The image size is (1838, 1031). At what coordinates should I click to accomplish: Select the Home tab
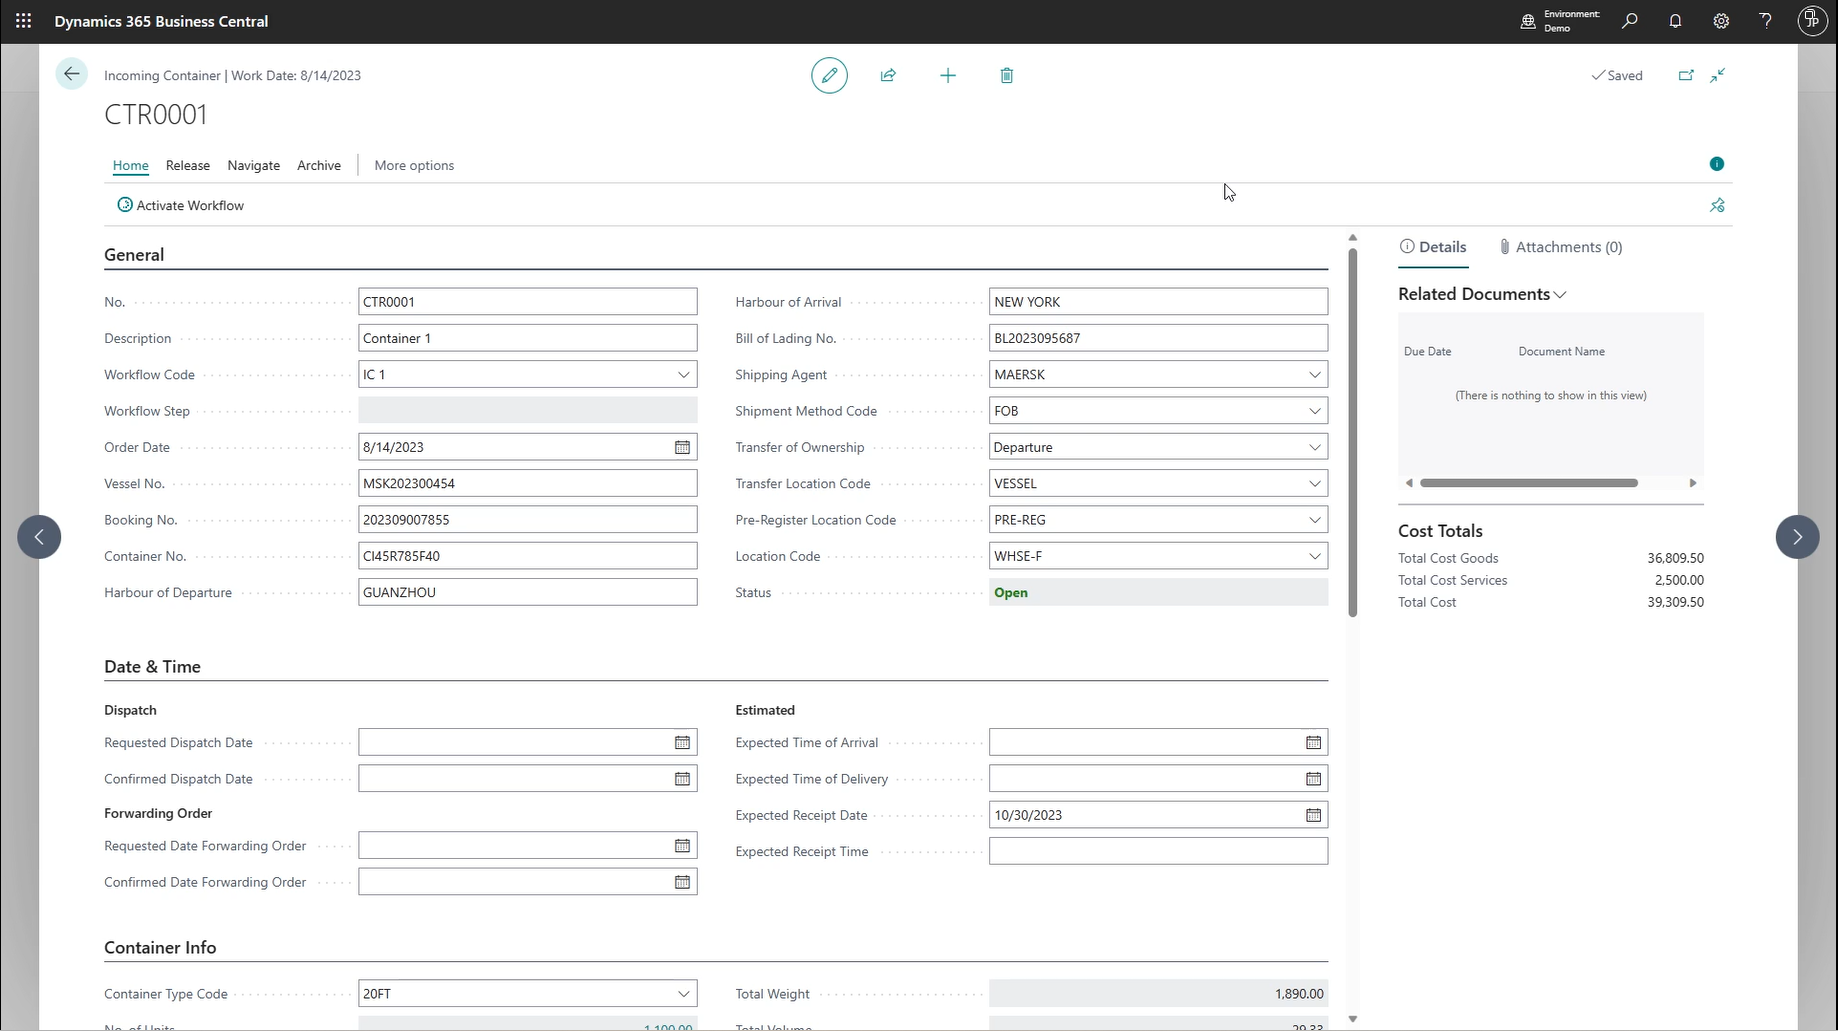pyautogui.click(x=130, y=165)
